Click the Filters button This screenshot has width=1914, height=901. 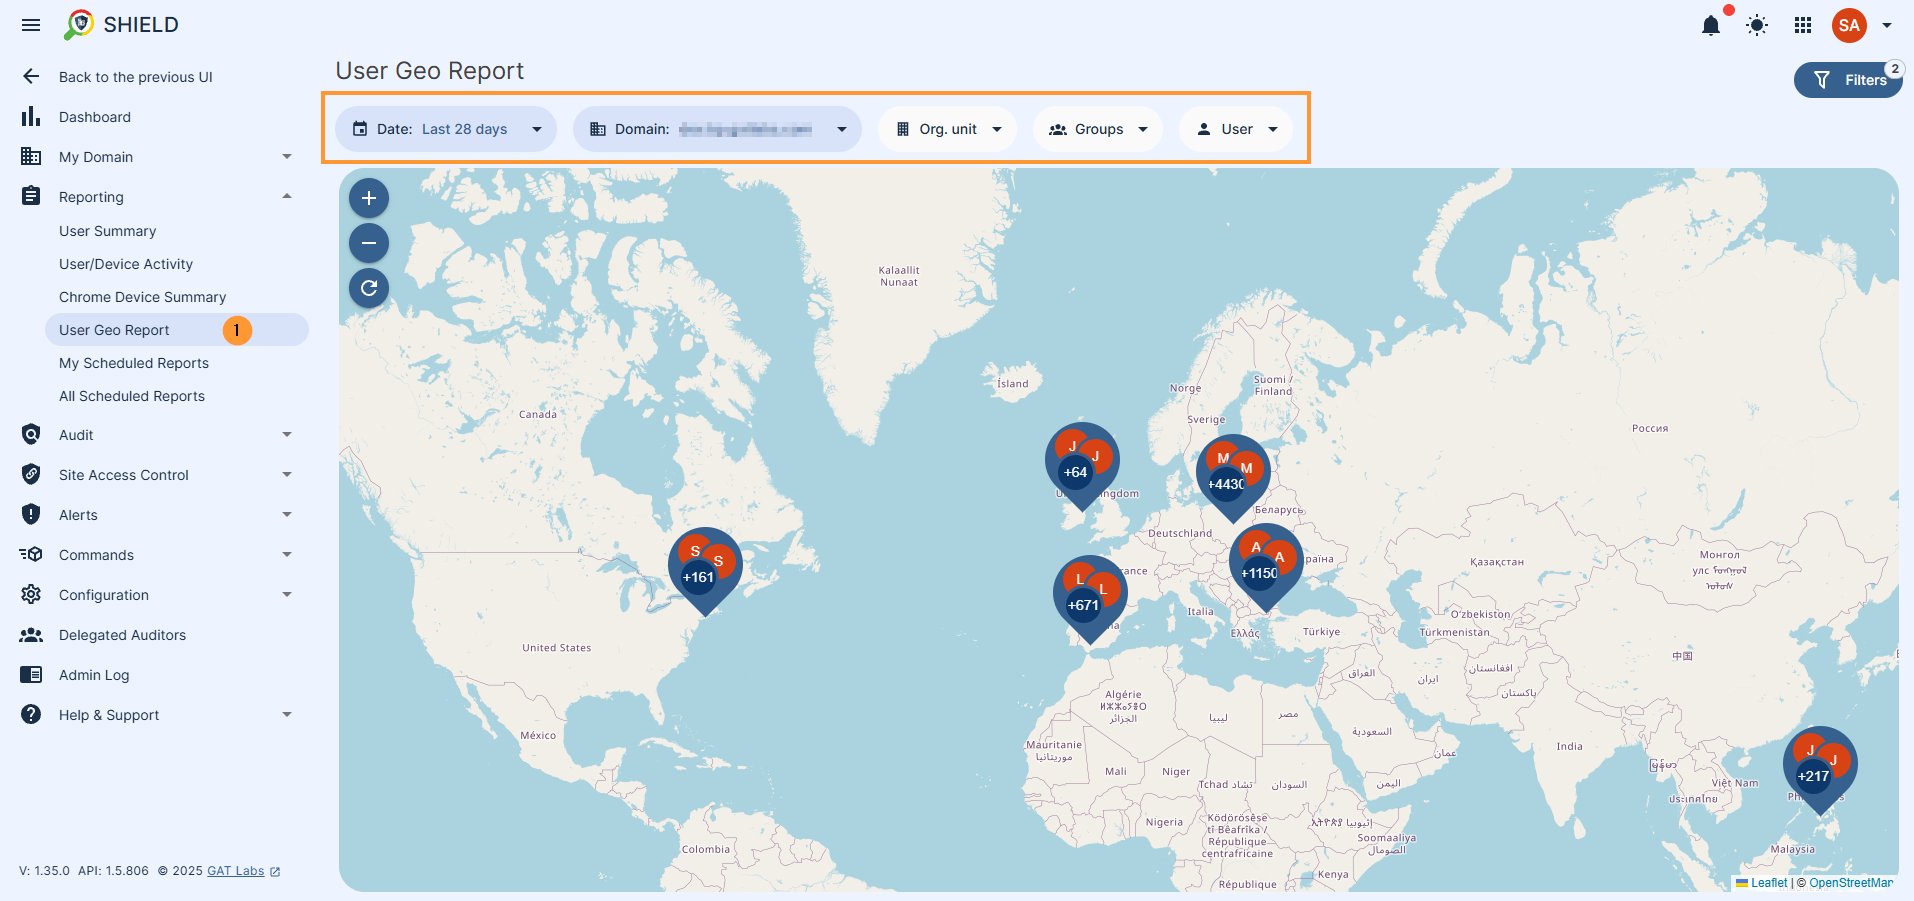[1848, 80]
